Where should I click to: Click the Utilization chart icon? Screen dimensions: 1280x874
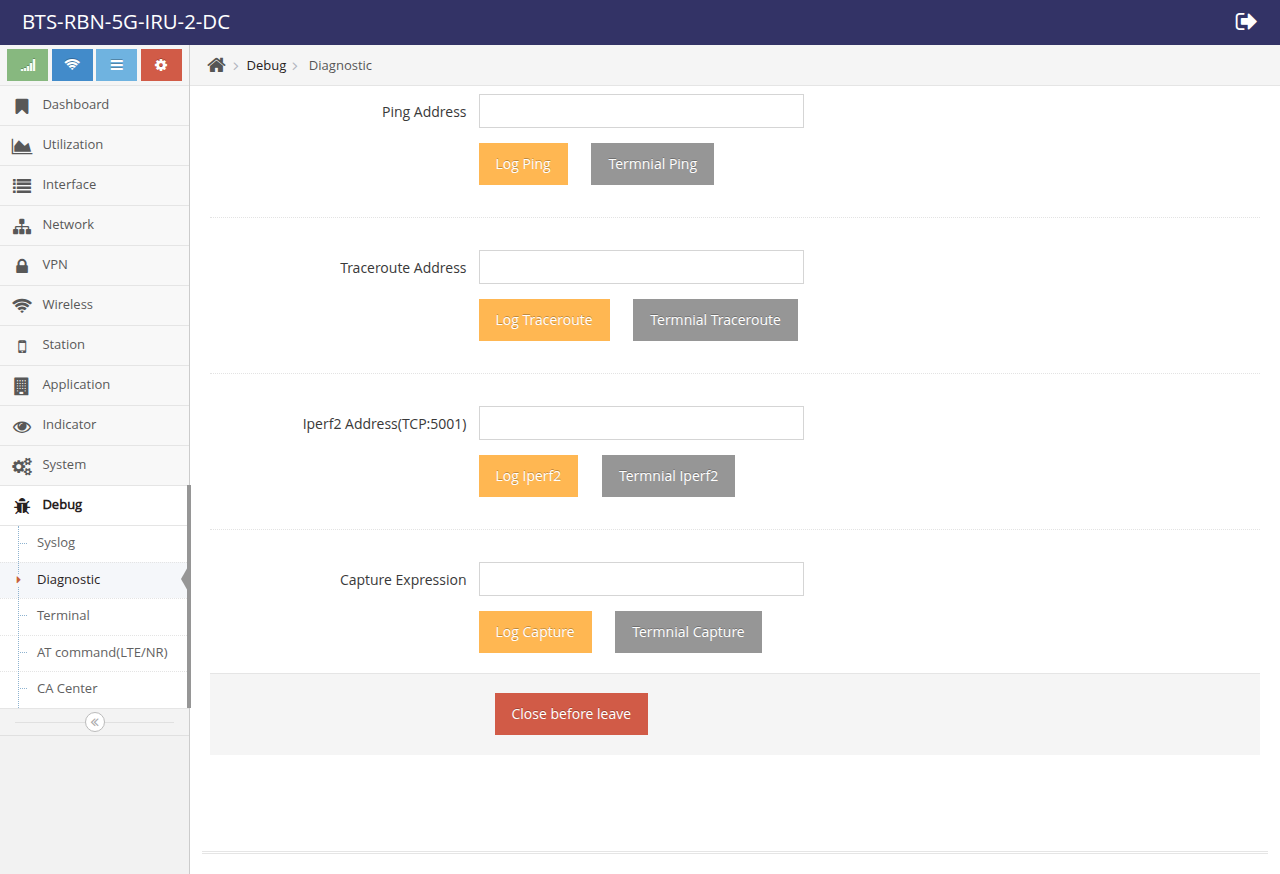click(22, 146)
